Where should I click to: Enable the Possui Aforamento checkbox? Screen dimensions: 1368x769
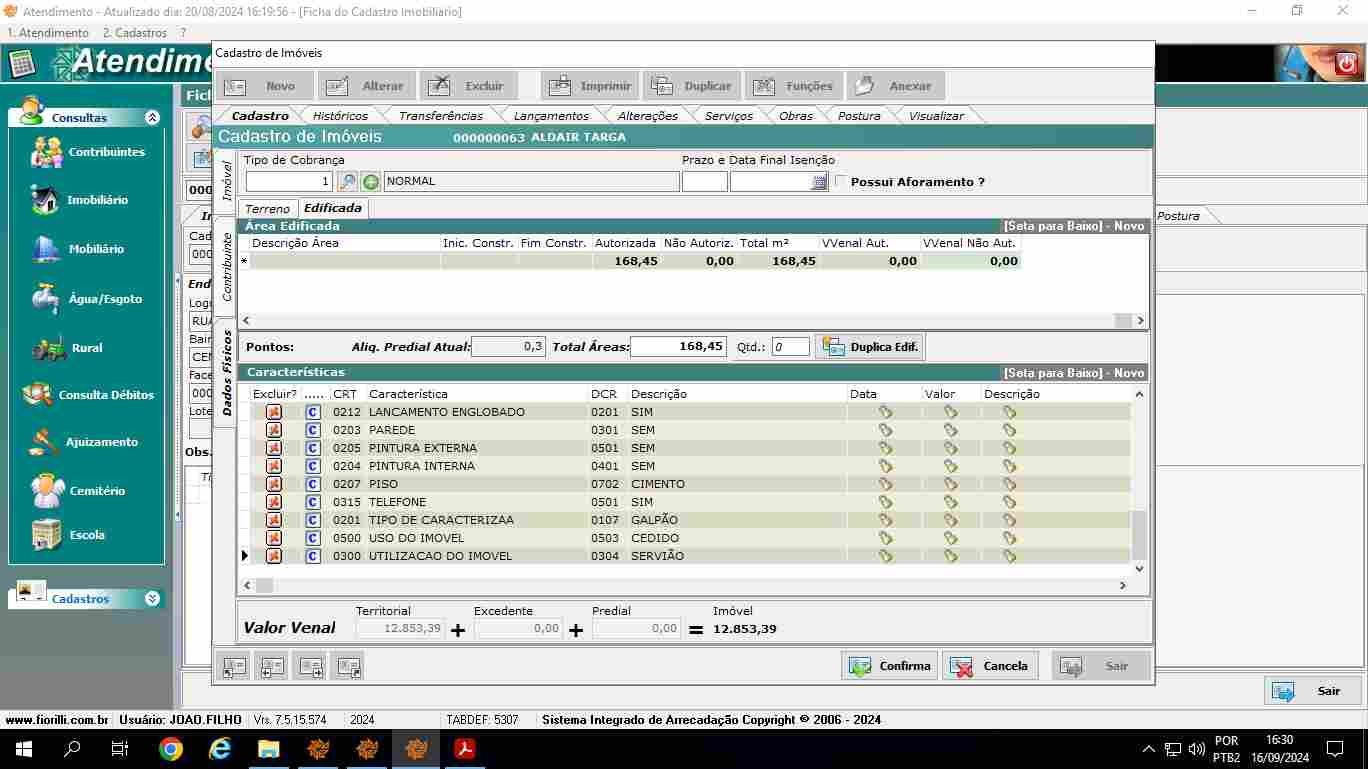click(x=841, y=181)
